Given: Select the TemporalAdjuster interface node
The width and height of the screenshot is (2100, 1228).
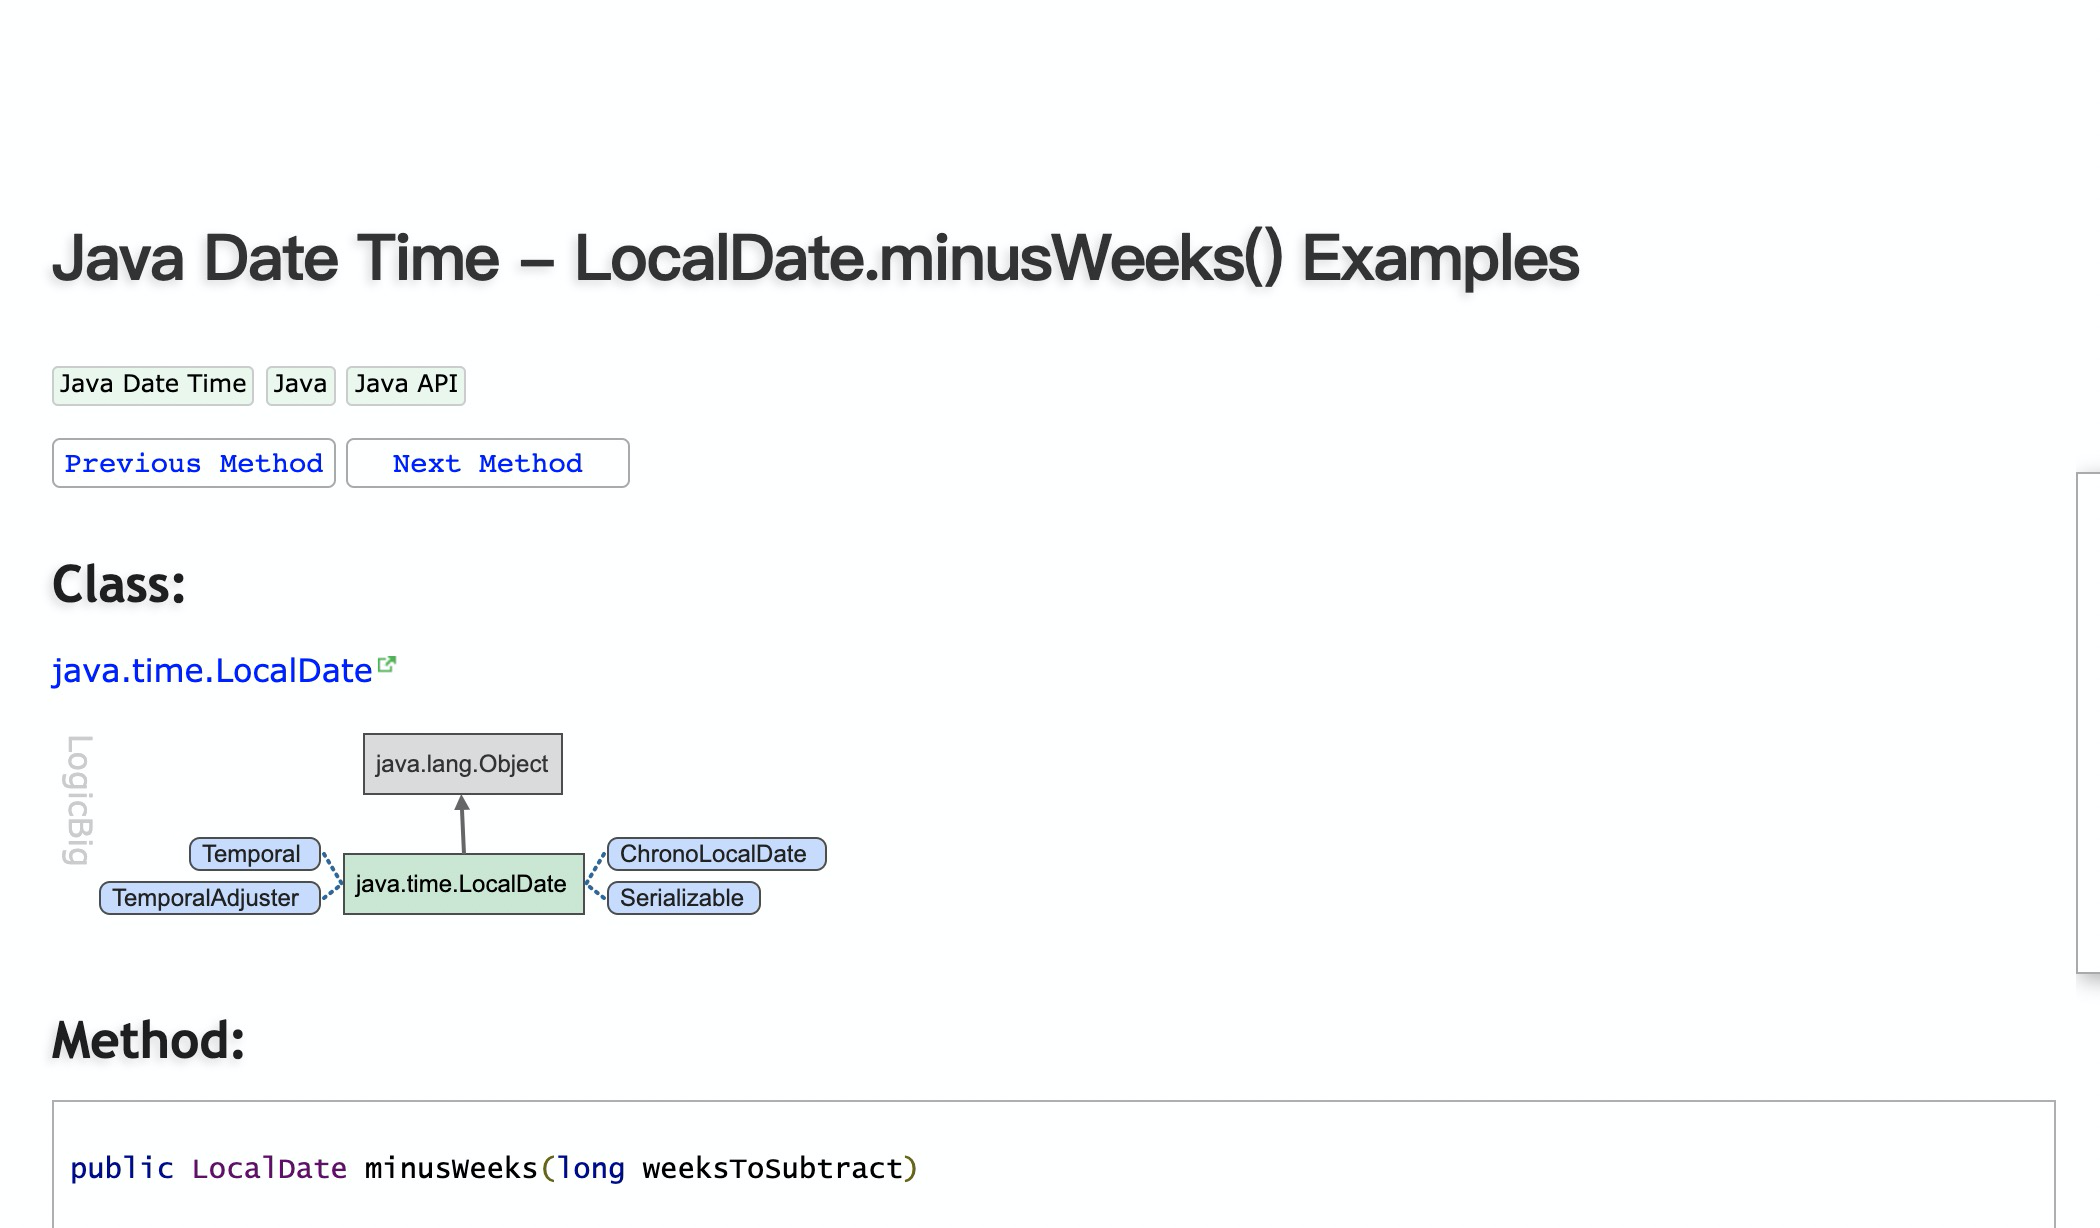Looking at the screenshot, I should click(x=209, y=898).
